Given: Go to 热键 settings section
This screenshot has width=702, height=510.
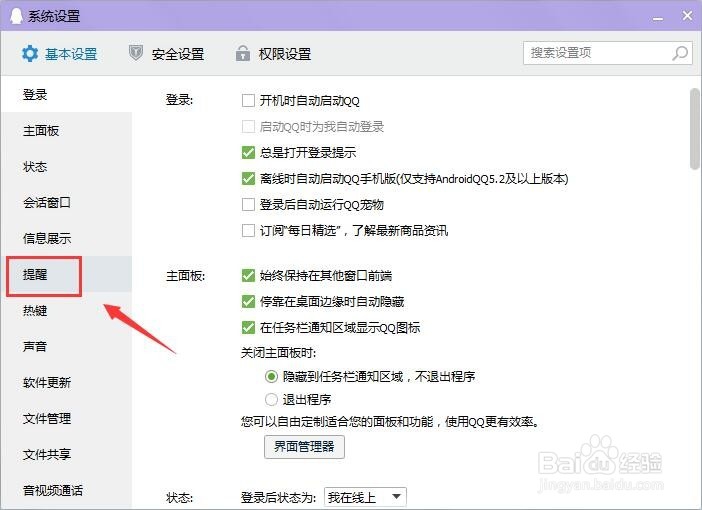Looking at the screenshot, I should point(67,310).
